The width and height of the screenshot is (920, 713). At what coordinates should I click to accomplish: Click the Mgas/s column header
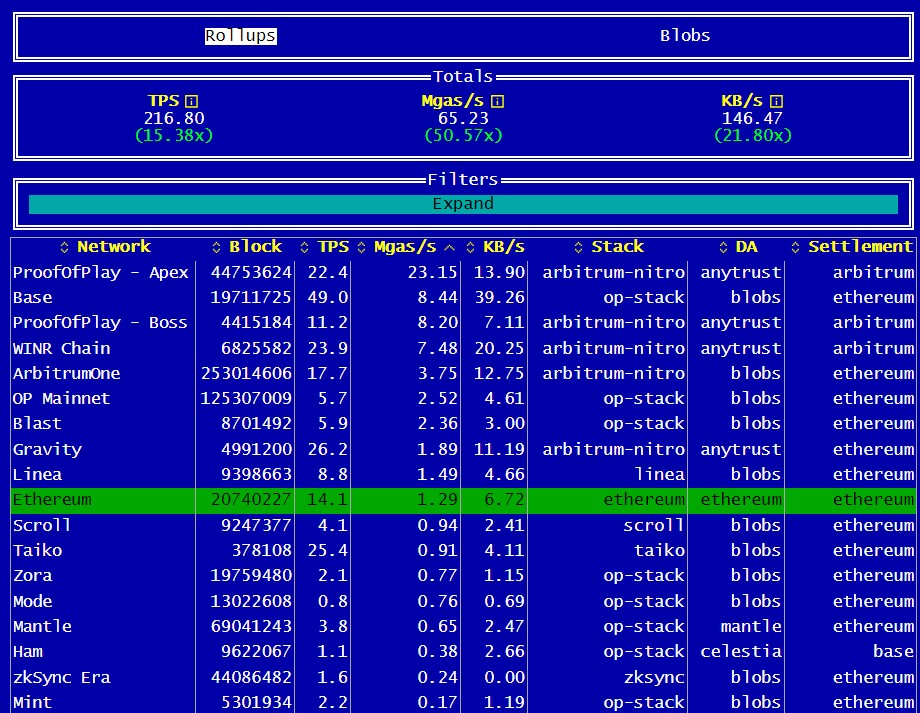coord(405,246)
